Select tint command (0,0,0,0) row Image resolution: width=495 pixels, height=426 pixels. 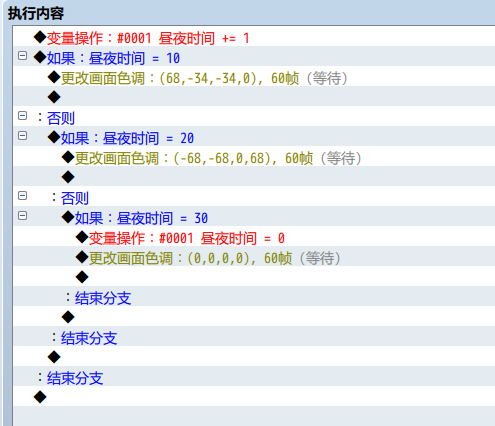[x=254, y=256]
